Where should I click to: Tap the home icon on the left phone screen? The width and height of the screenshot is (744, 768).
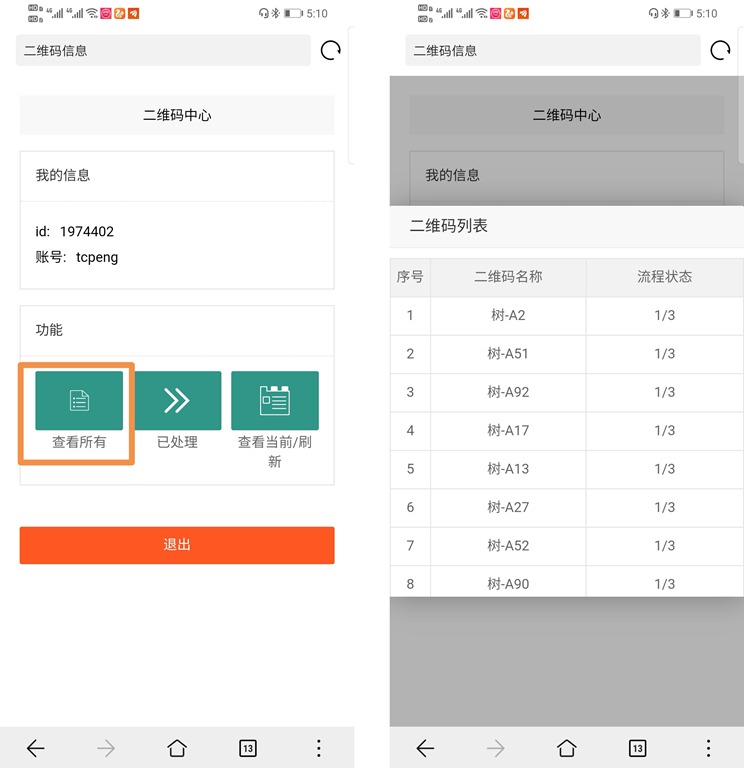coord(177,748)
